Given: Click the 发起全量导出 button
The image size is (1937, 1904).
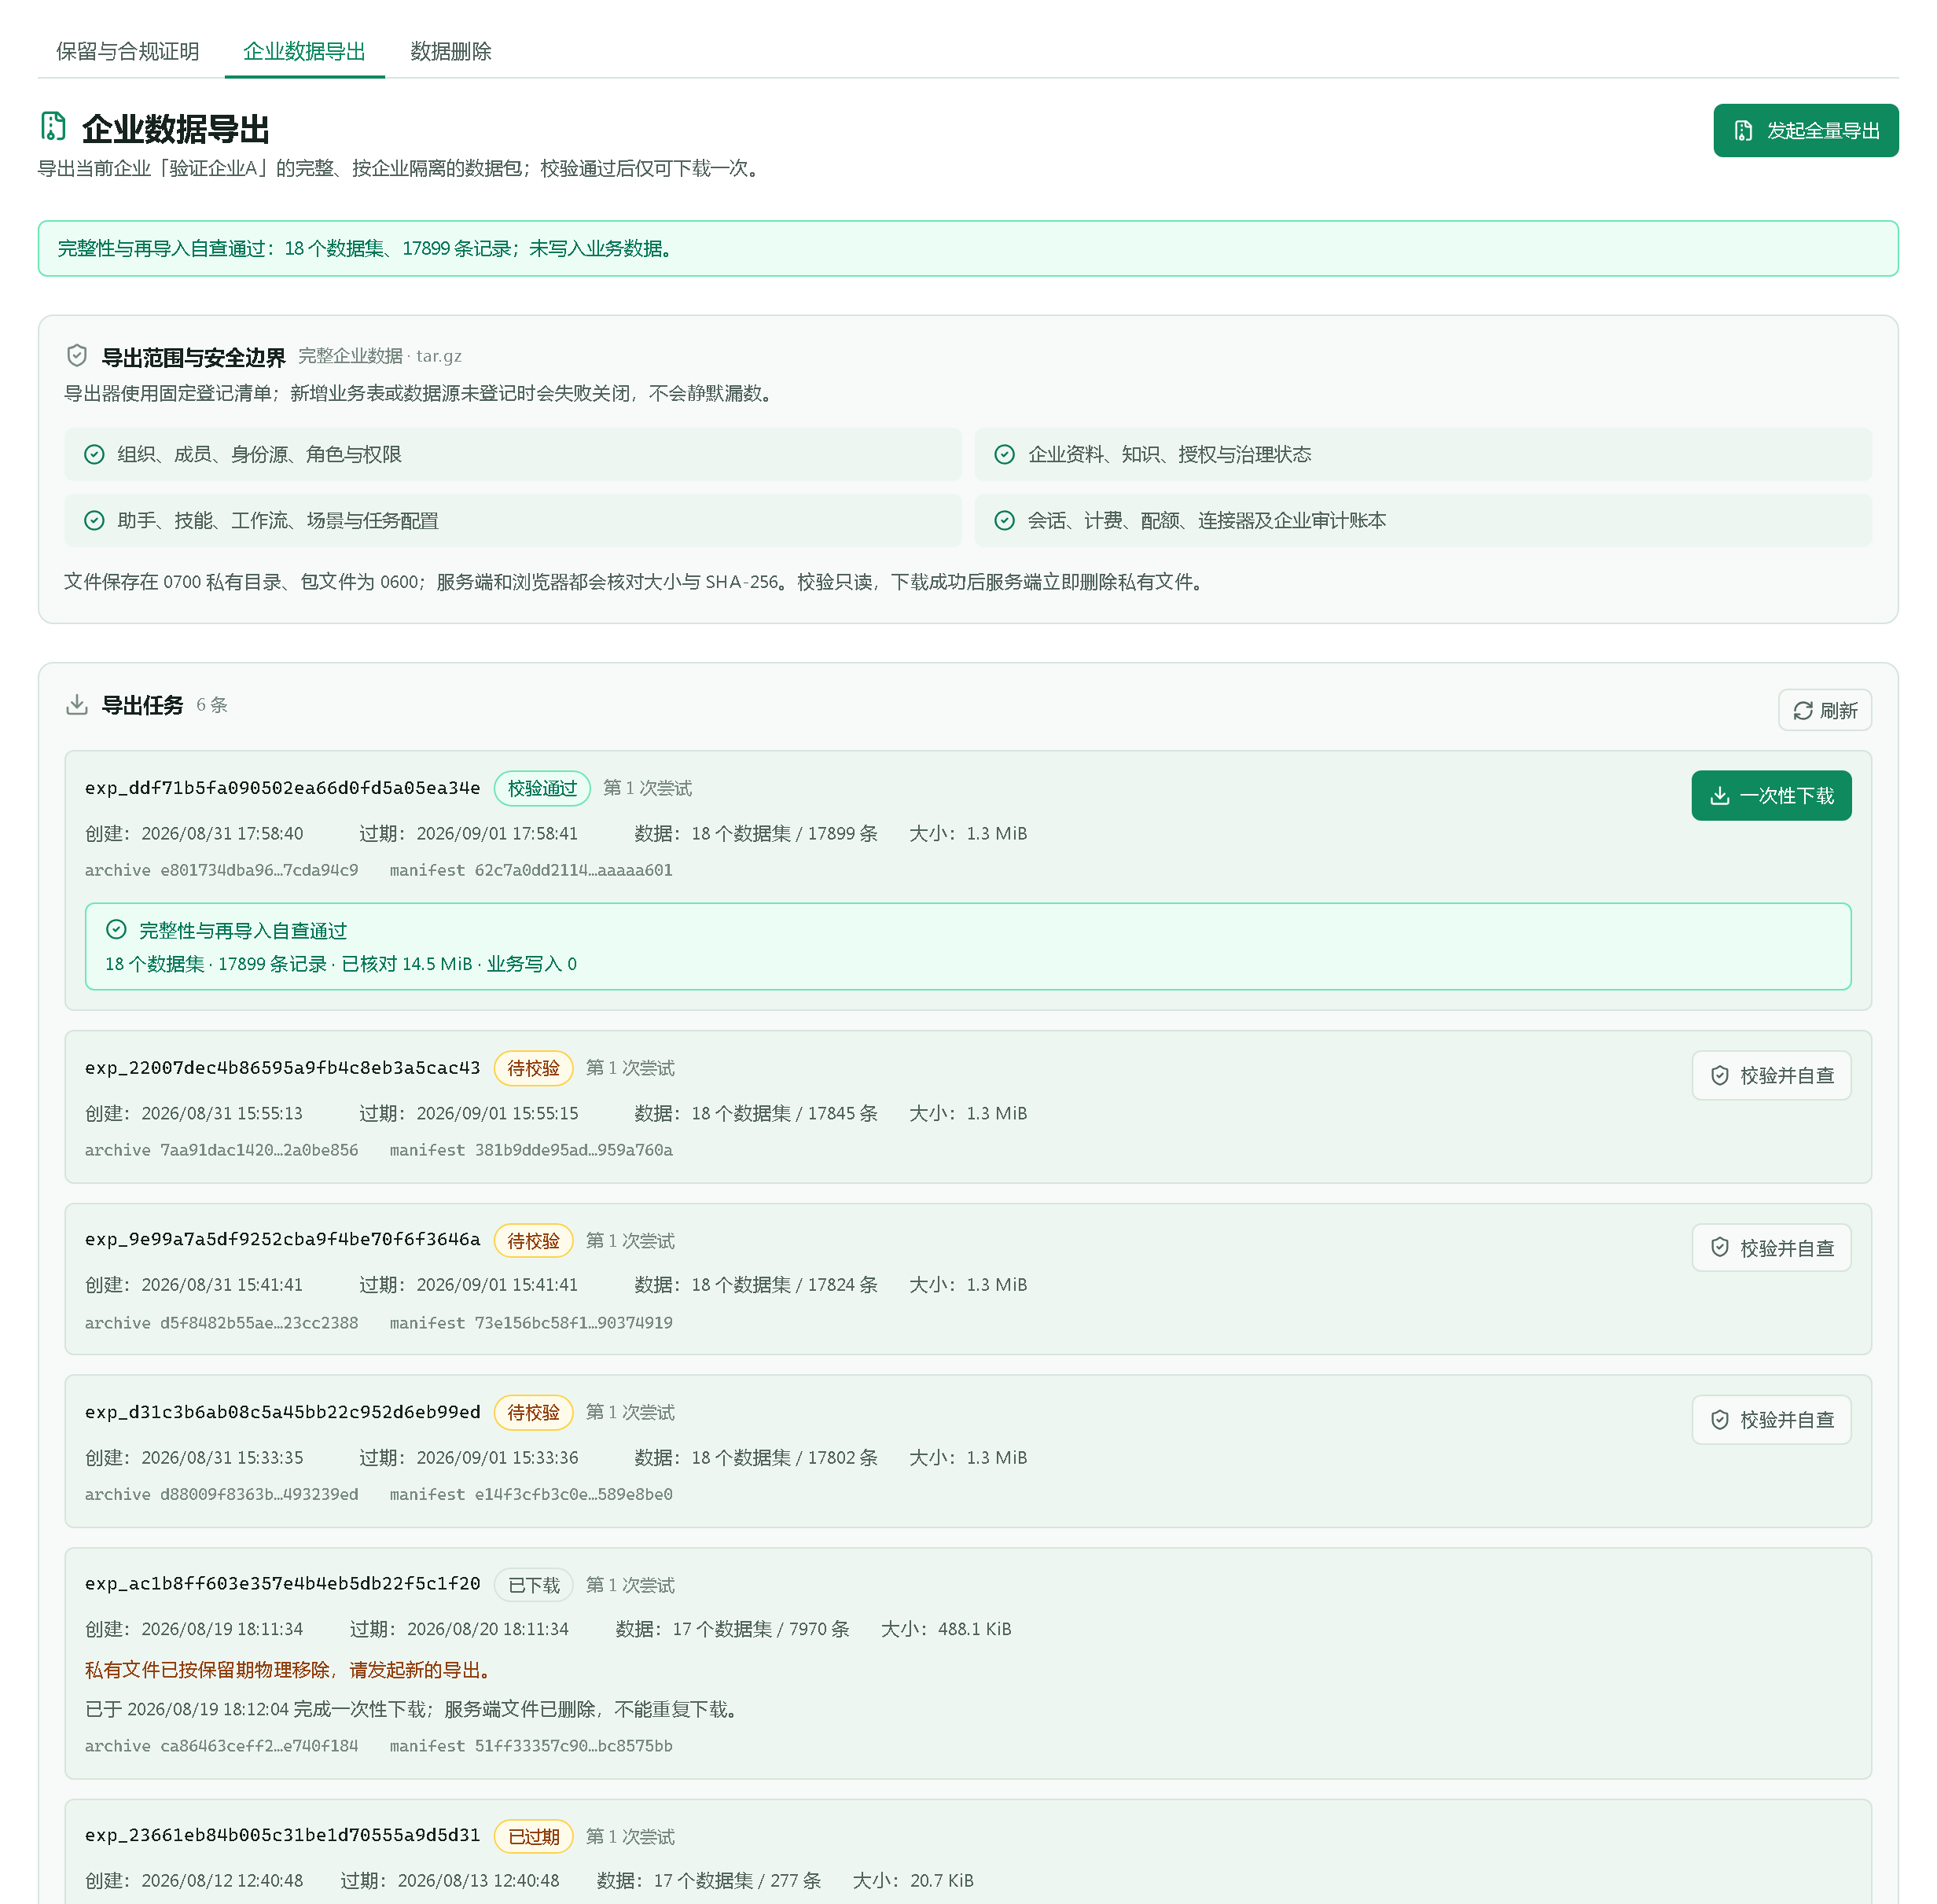Looking at the screenshot, I should pos(1805,131).
